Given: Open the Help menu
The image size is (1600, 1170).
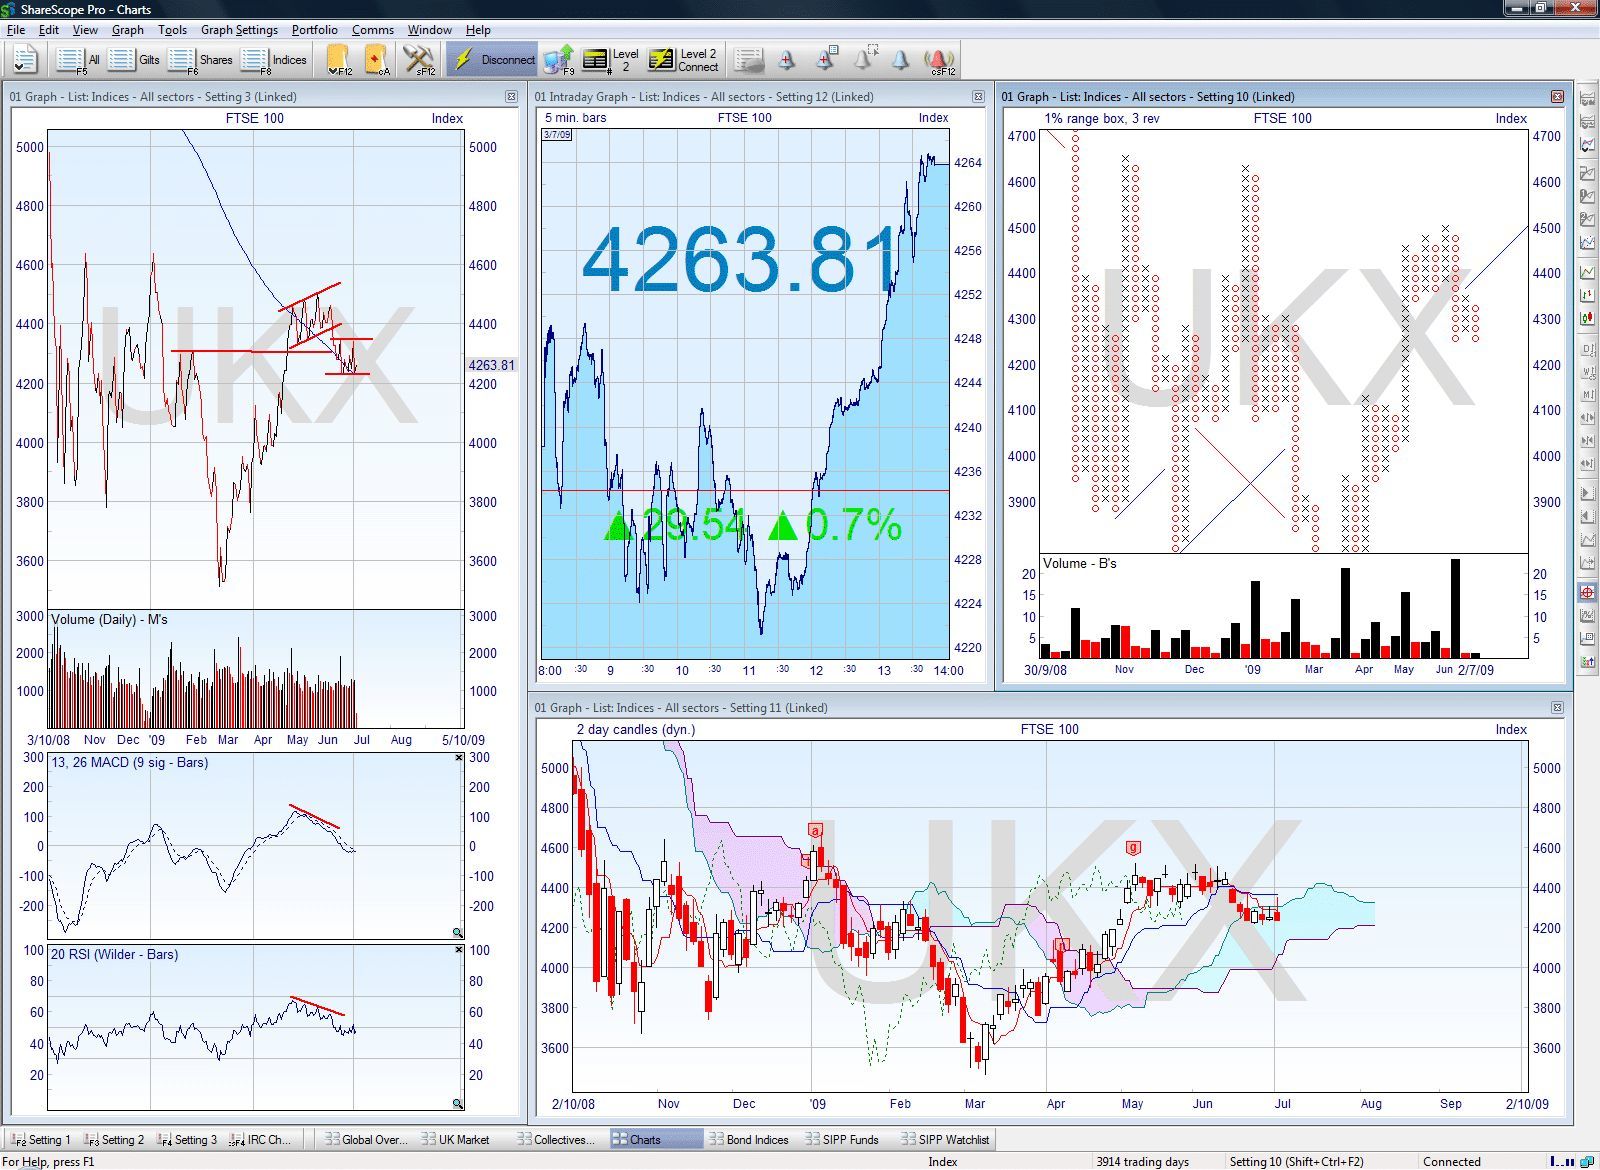Looking at the screenshot, I should (479, 30).
